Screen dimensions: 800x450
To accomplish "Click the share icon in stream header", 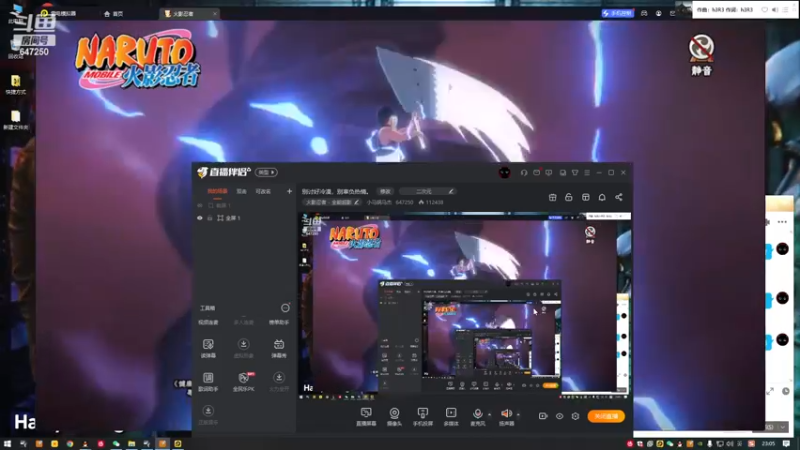I will point(618,197).
